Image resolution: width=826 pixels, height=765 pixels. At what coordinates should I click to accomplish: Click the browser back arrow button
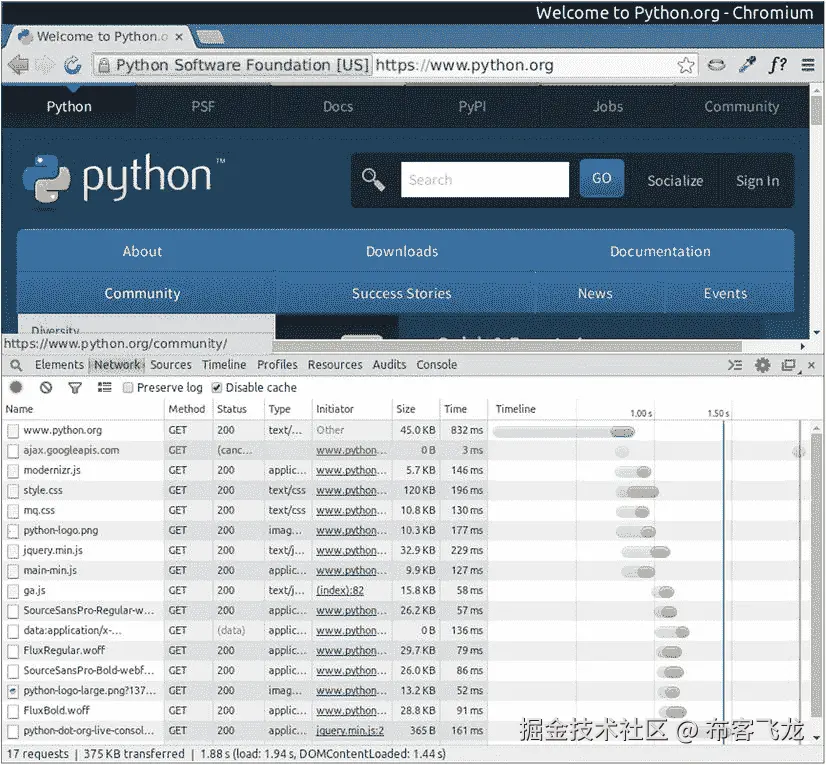[18, 65]
